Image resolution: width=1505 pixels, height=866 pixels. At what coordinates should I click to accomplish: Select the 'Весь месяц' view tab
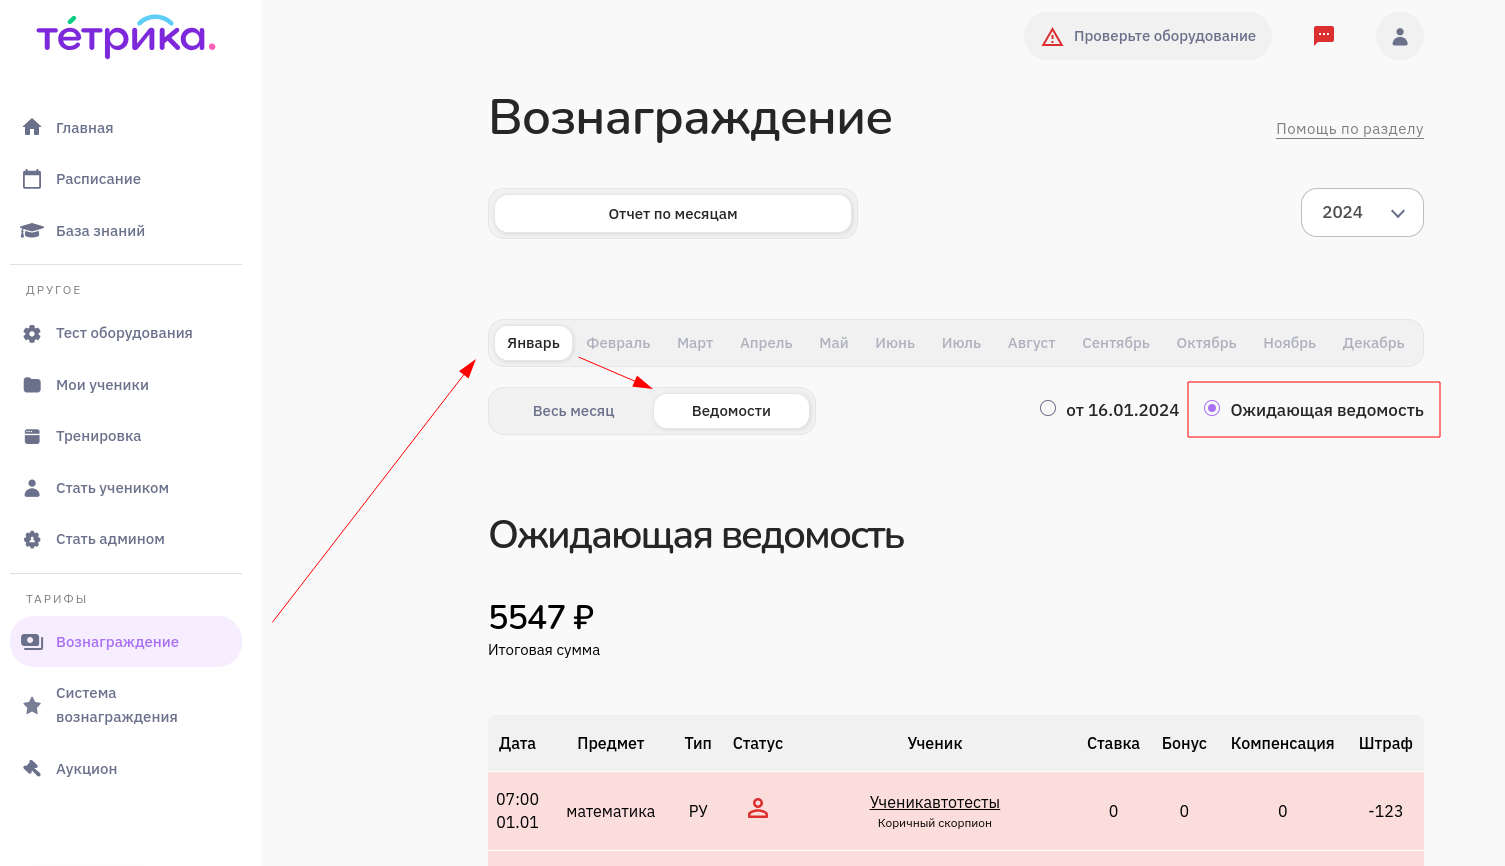(x=573, y=411)
